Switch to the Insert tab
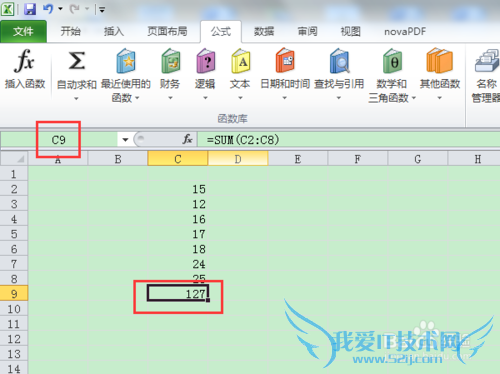Screen dimensions: 500x374 coord(114,31)
